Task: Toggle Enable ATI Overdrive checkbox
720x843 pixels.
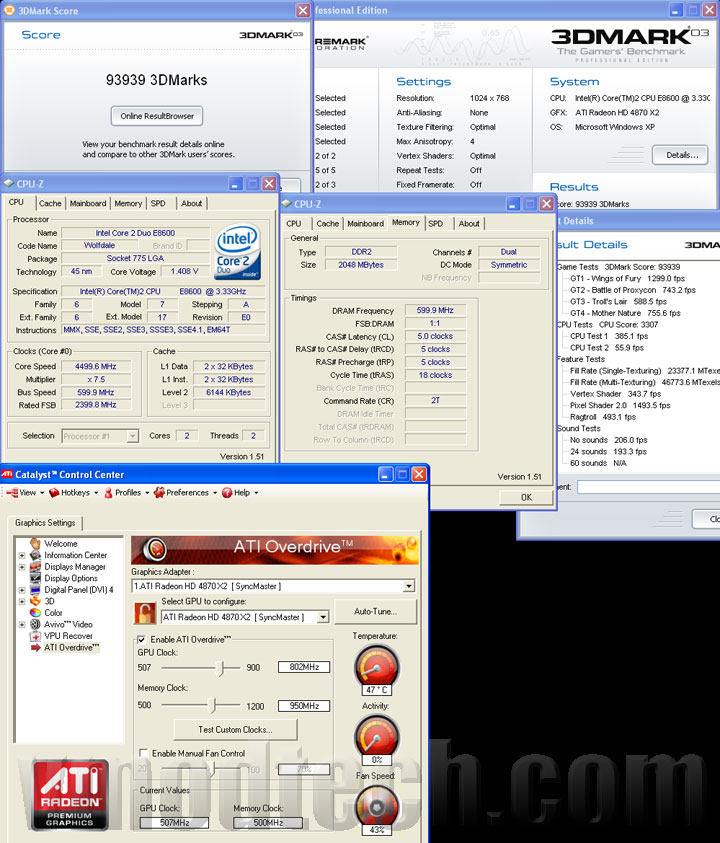Action: click(x=142, y=639)
